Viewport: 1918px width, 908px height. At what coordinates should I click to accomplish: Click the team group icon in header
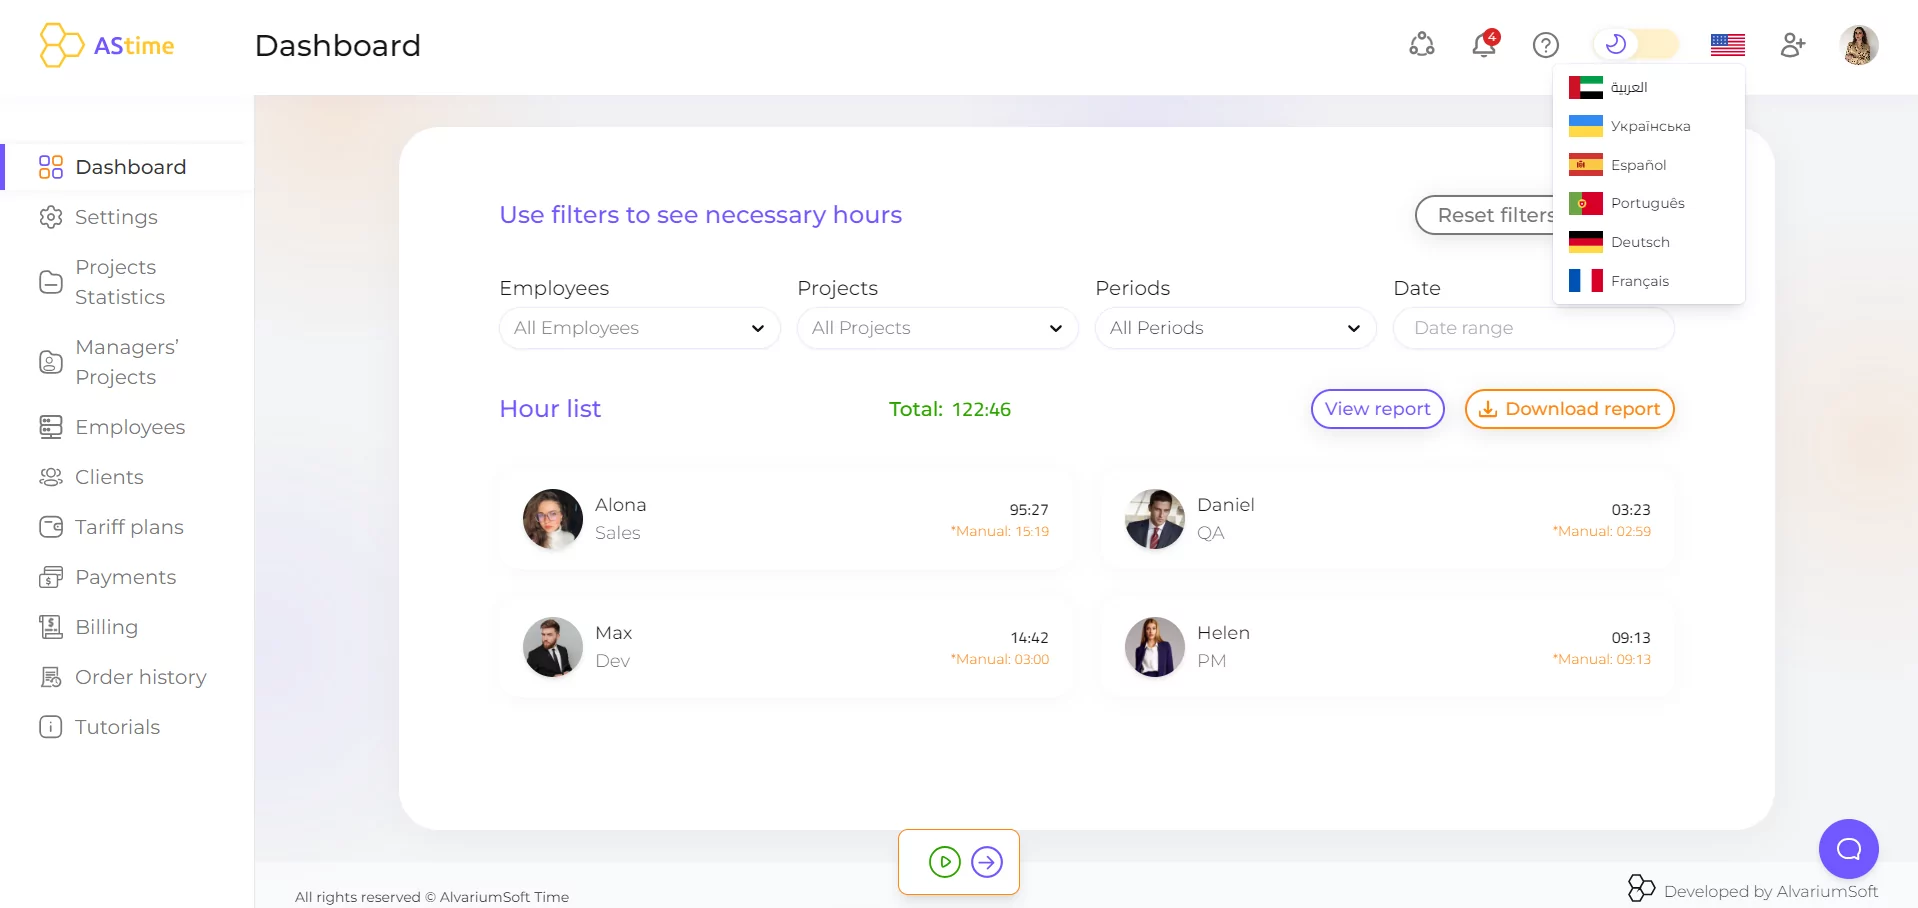pyautogui.click(x=1421, y=45)
